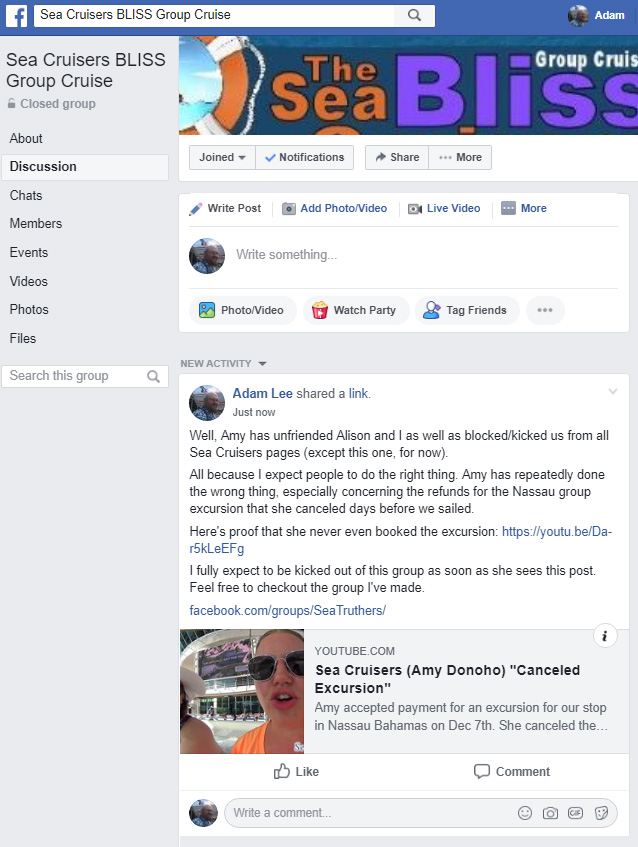Open the Members section in sidebar
This screenshot has width=638, height=847.
point(36,224)
